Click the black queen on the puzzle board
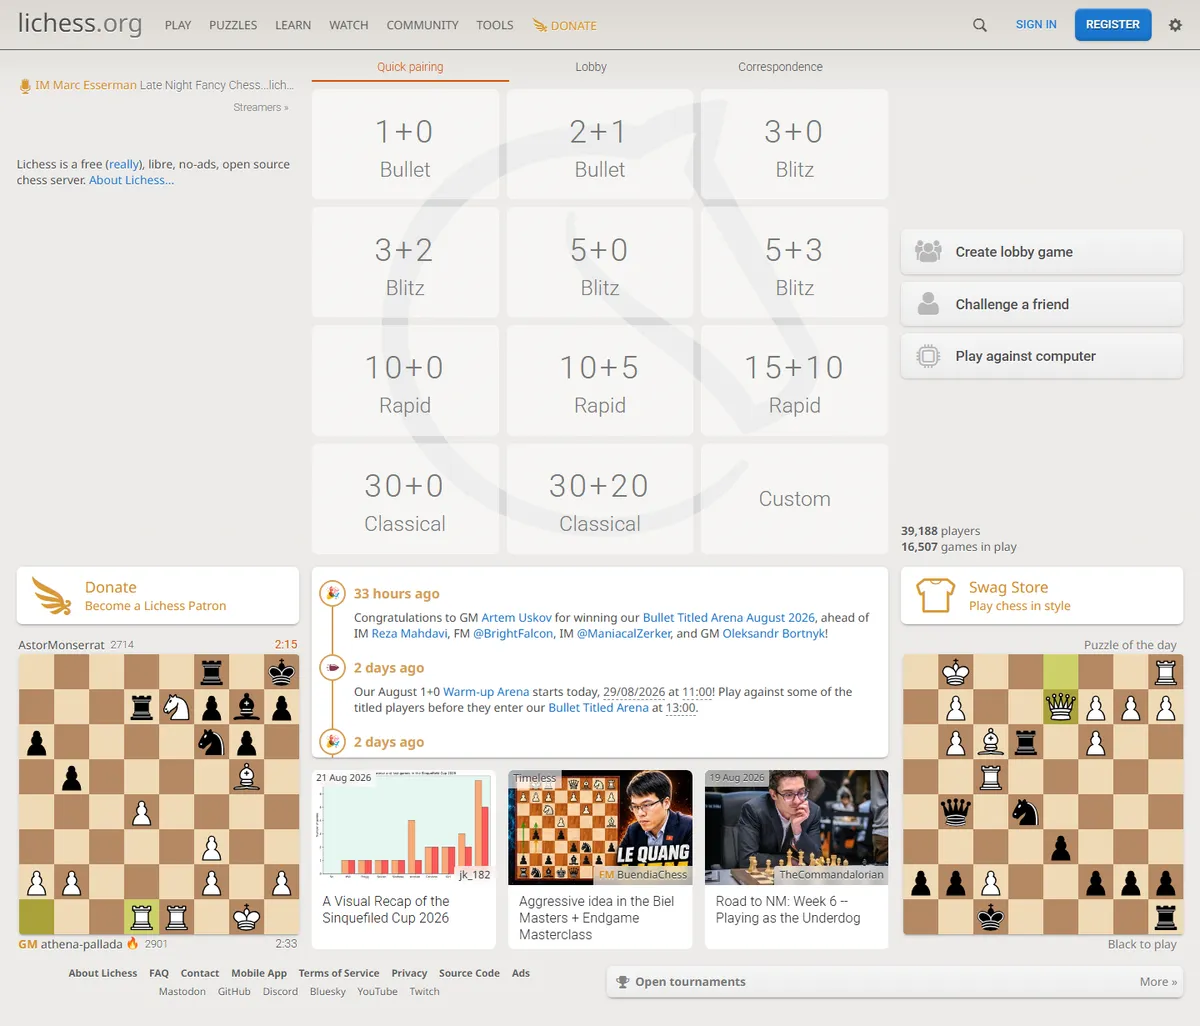 pyautogui.click(x=956, y=811)
